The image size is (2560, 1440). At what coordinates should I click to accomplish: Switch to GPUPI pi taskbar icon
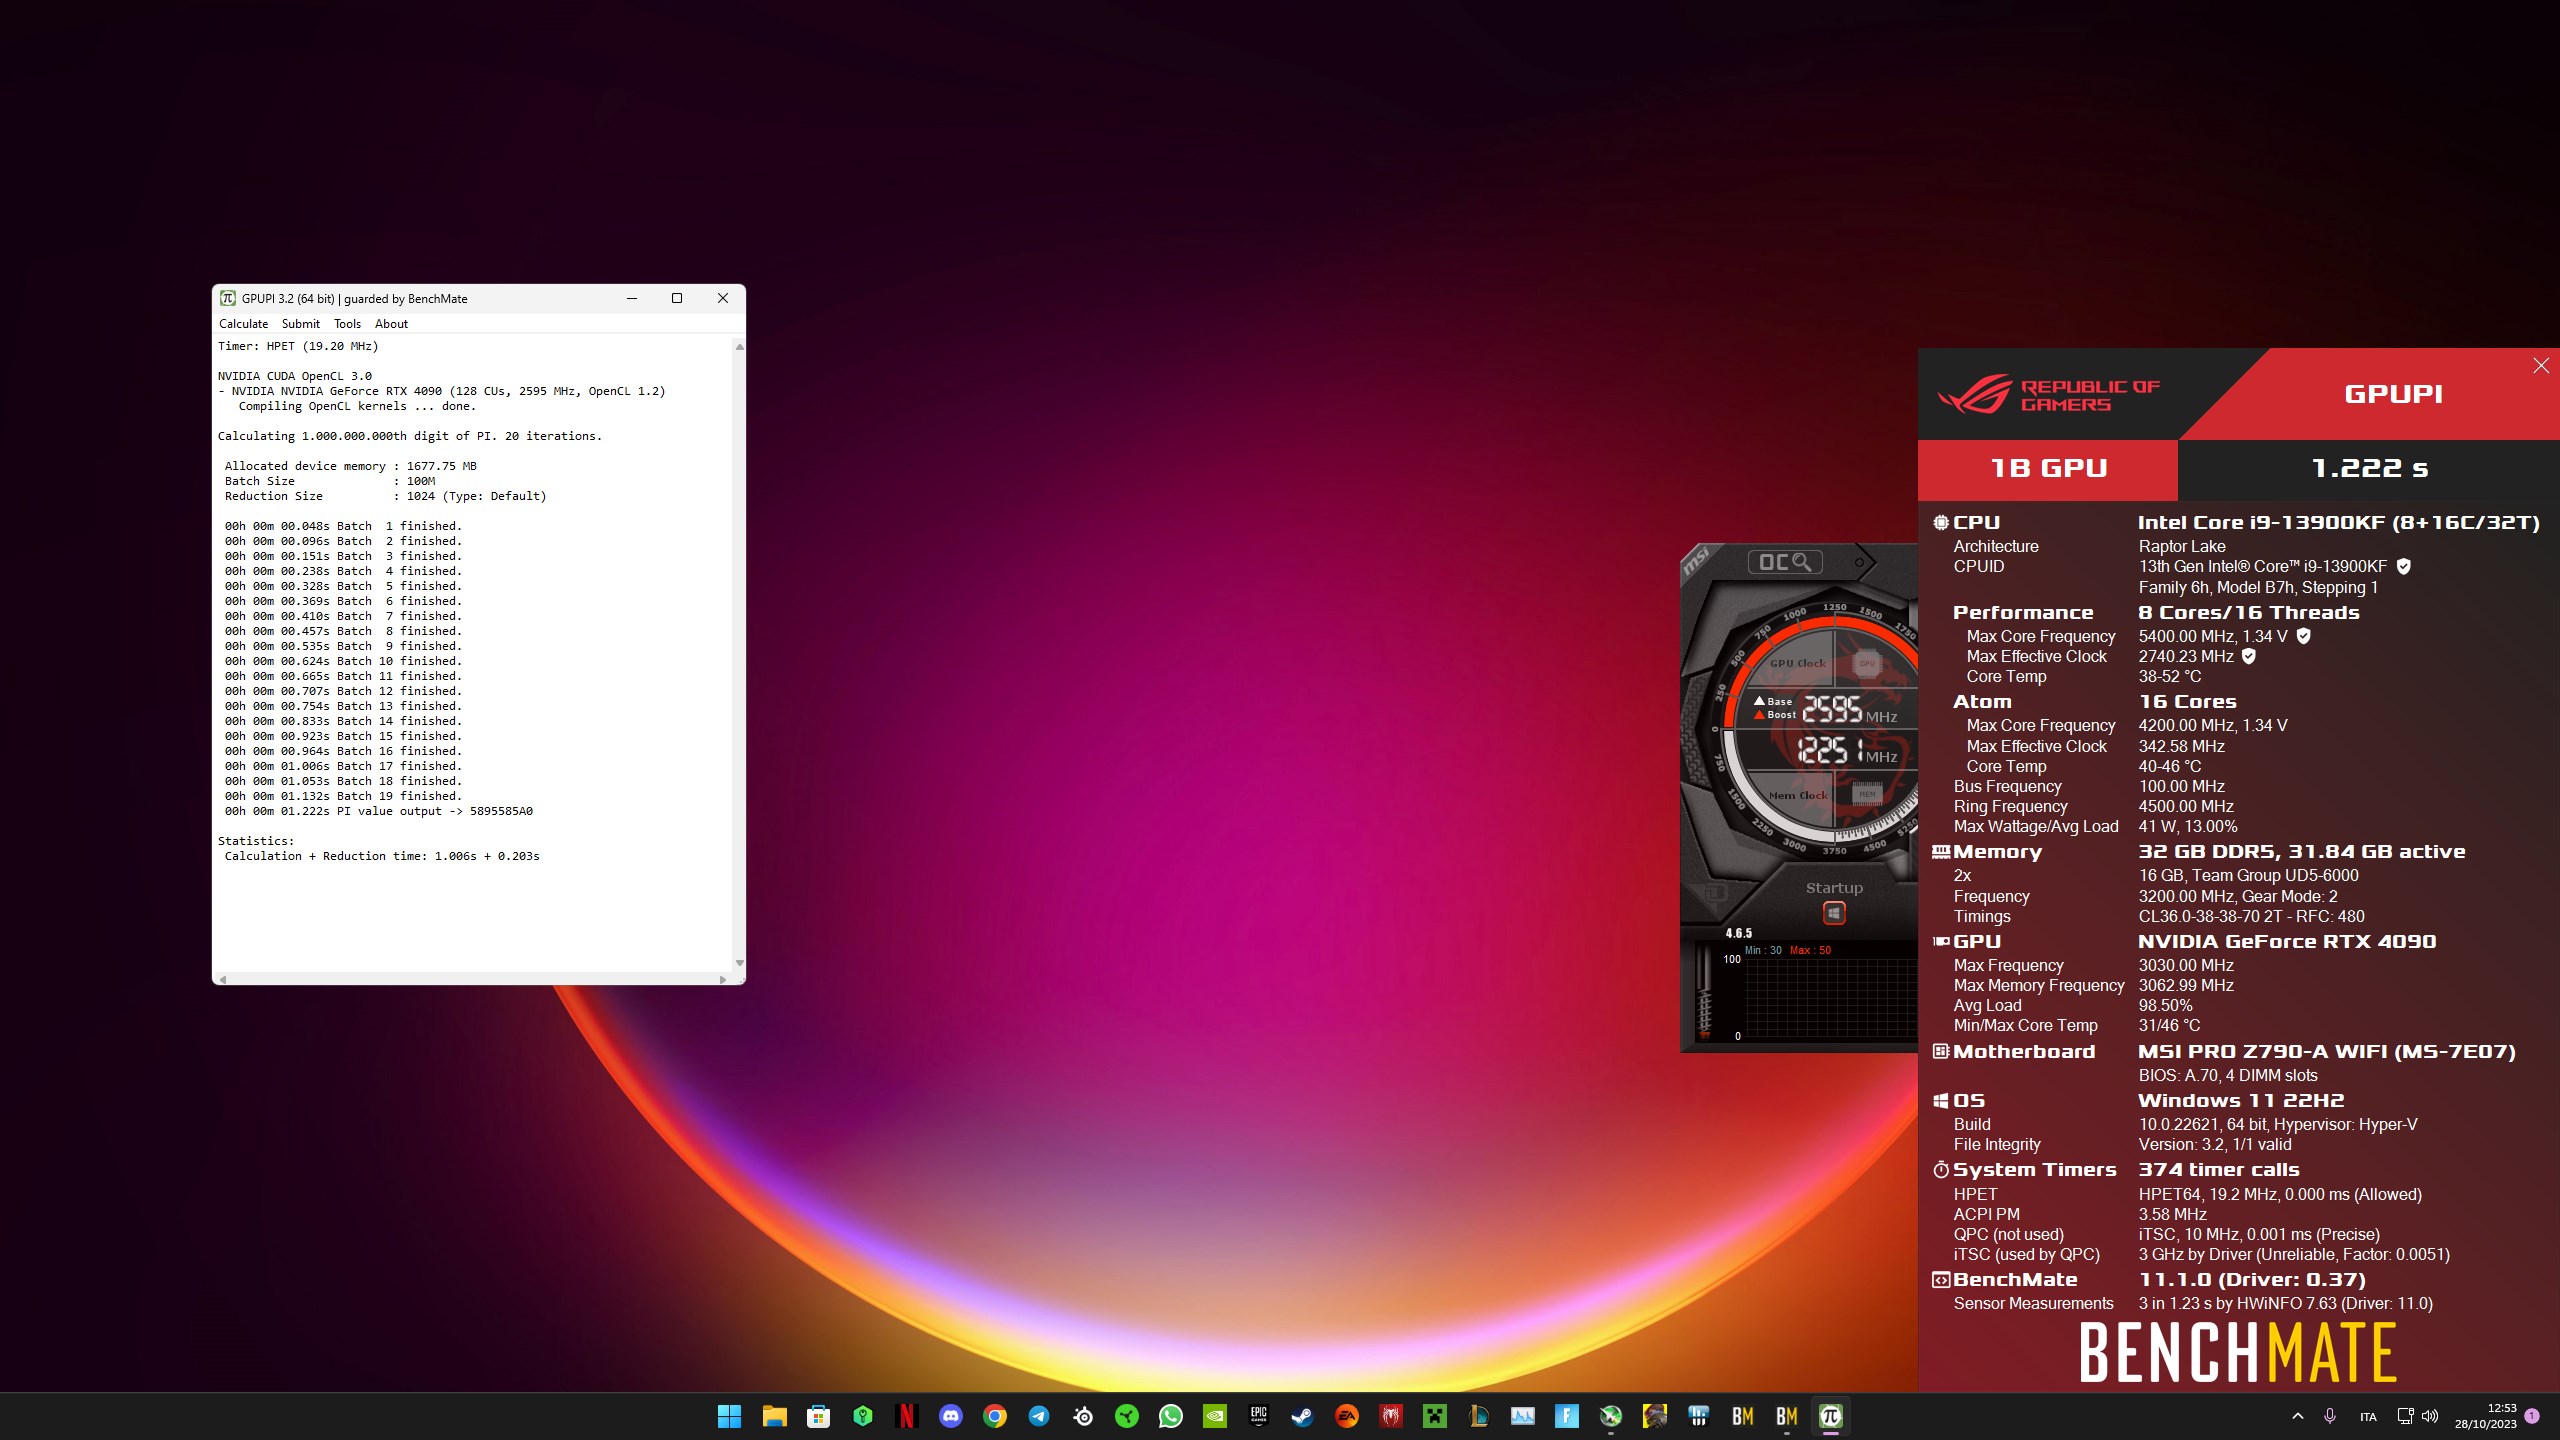(1830, 1416)
